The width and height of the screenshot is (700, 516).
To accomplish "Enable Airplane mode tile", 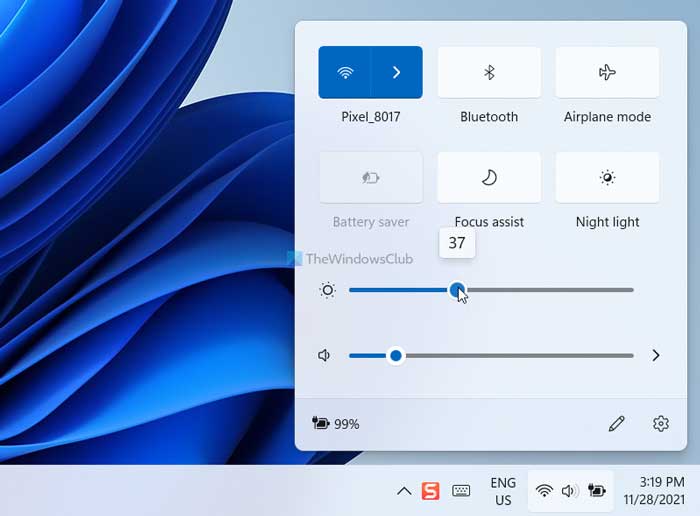I will [x=607, y=72].
